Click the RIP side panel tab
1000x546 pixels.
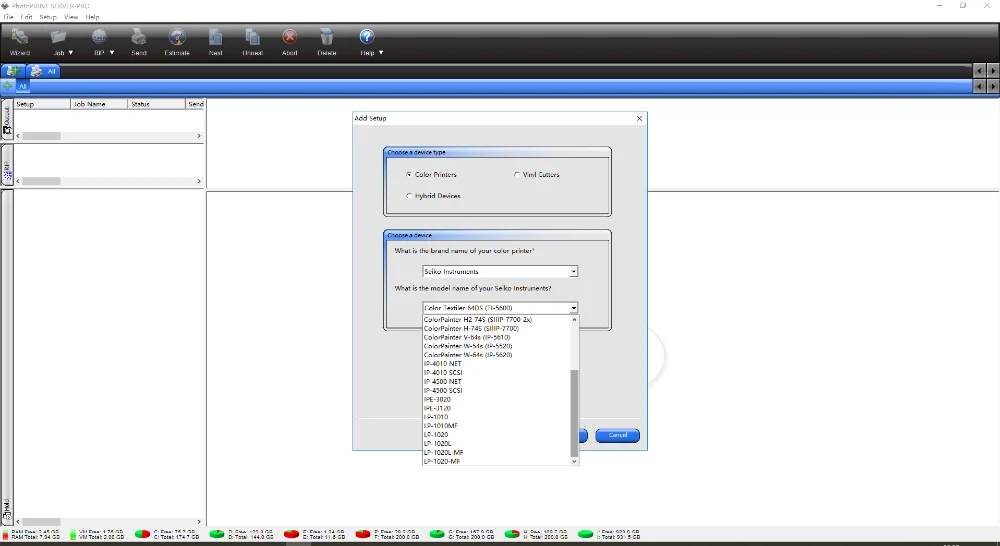point(7,166)
